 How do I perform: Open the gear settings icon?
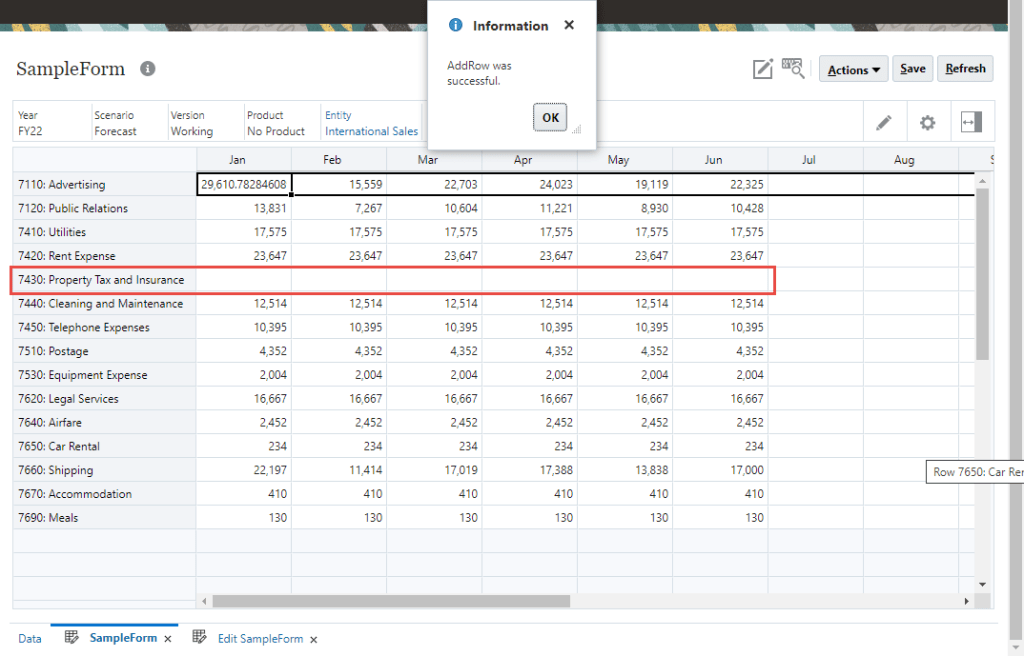click(928, 122)
